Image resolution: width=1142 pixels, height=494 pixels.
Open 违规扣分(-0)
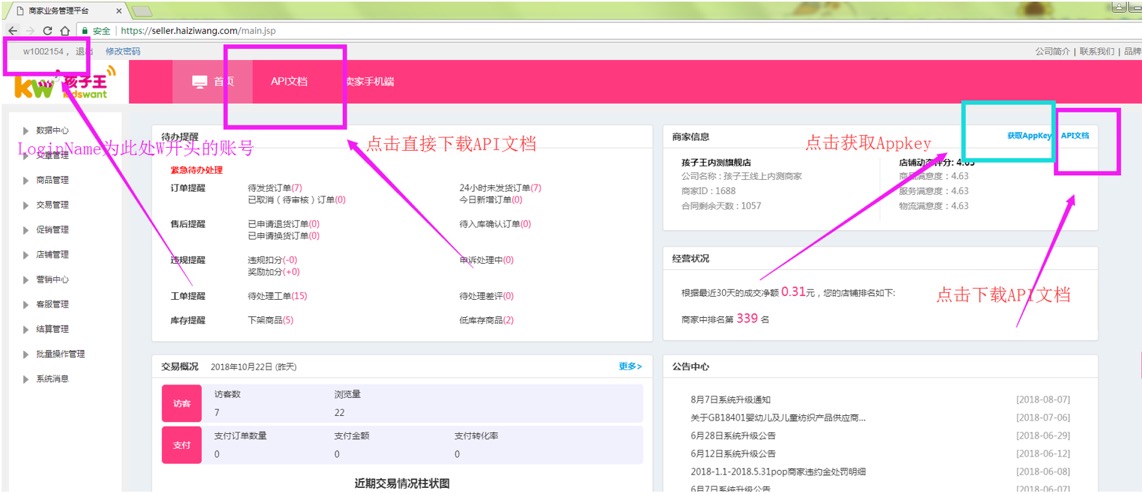[x=272, y=259]
